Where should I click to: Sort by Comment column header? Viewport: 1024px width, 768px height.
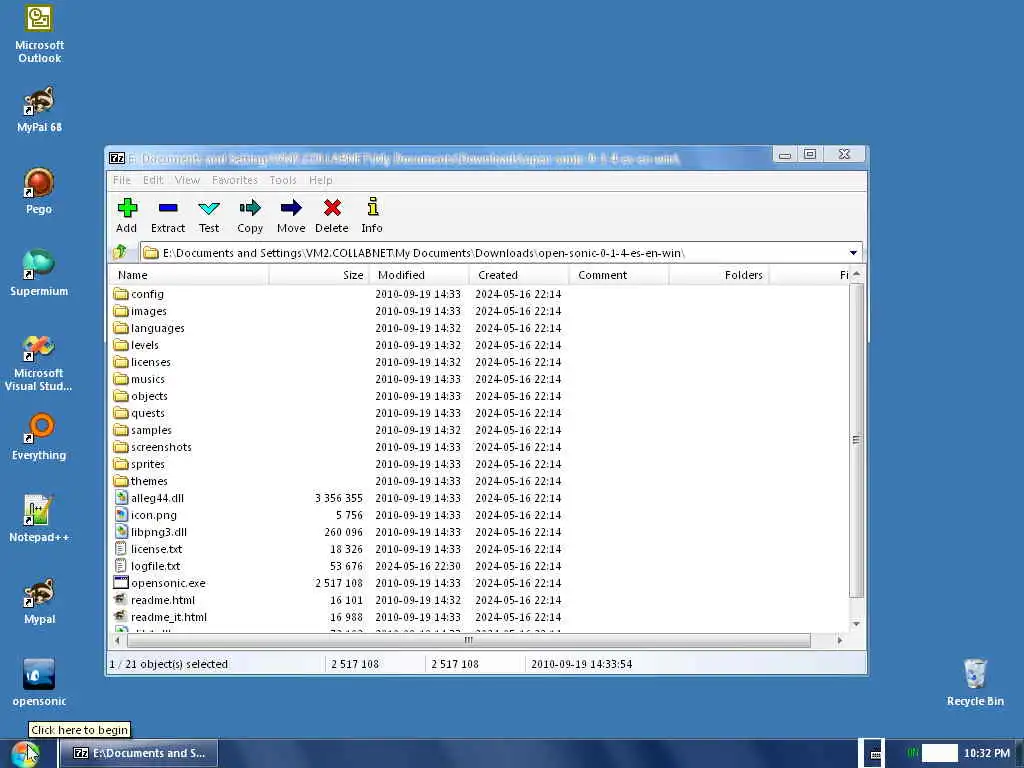619,275
